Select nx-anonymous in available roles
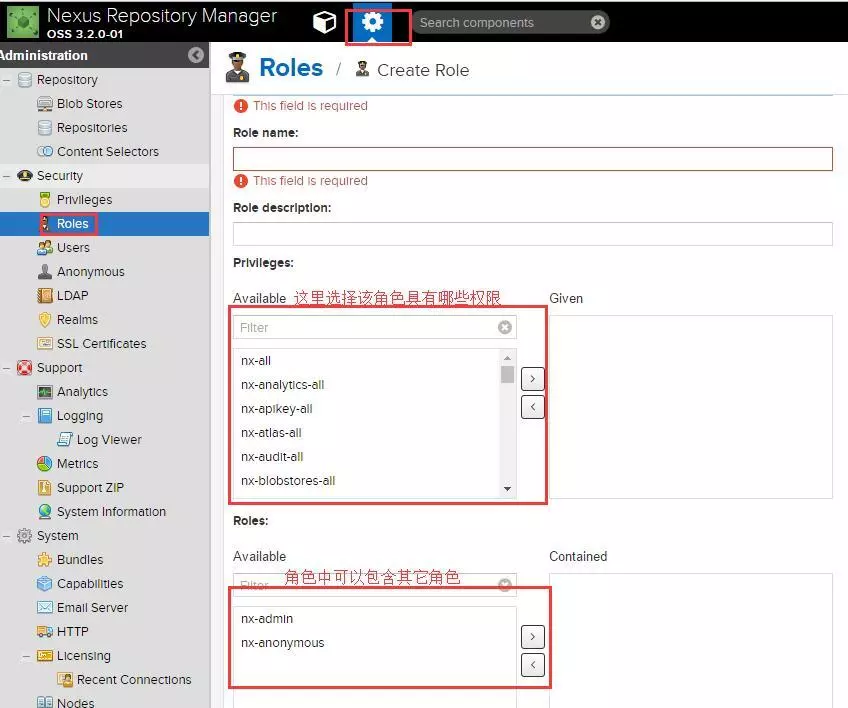 pyautogui.click(x=375, y=643)
